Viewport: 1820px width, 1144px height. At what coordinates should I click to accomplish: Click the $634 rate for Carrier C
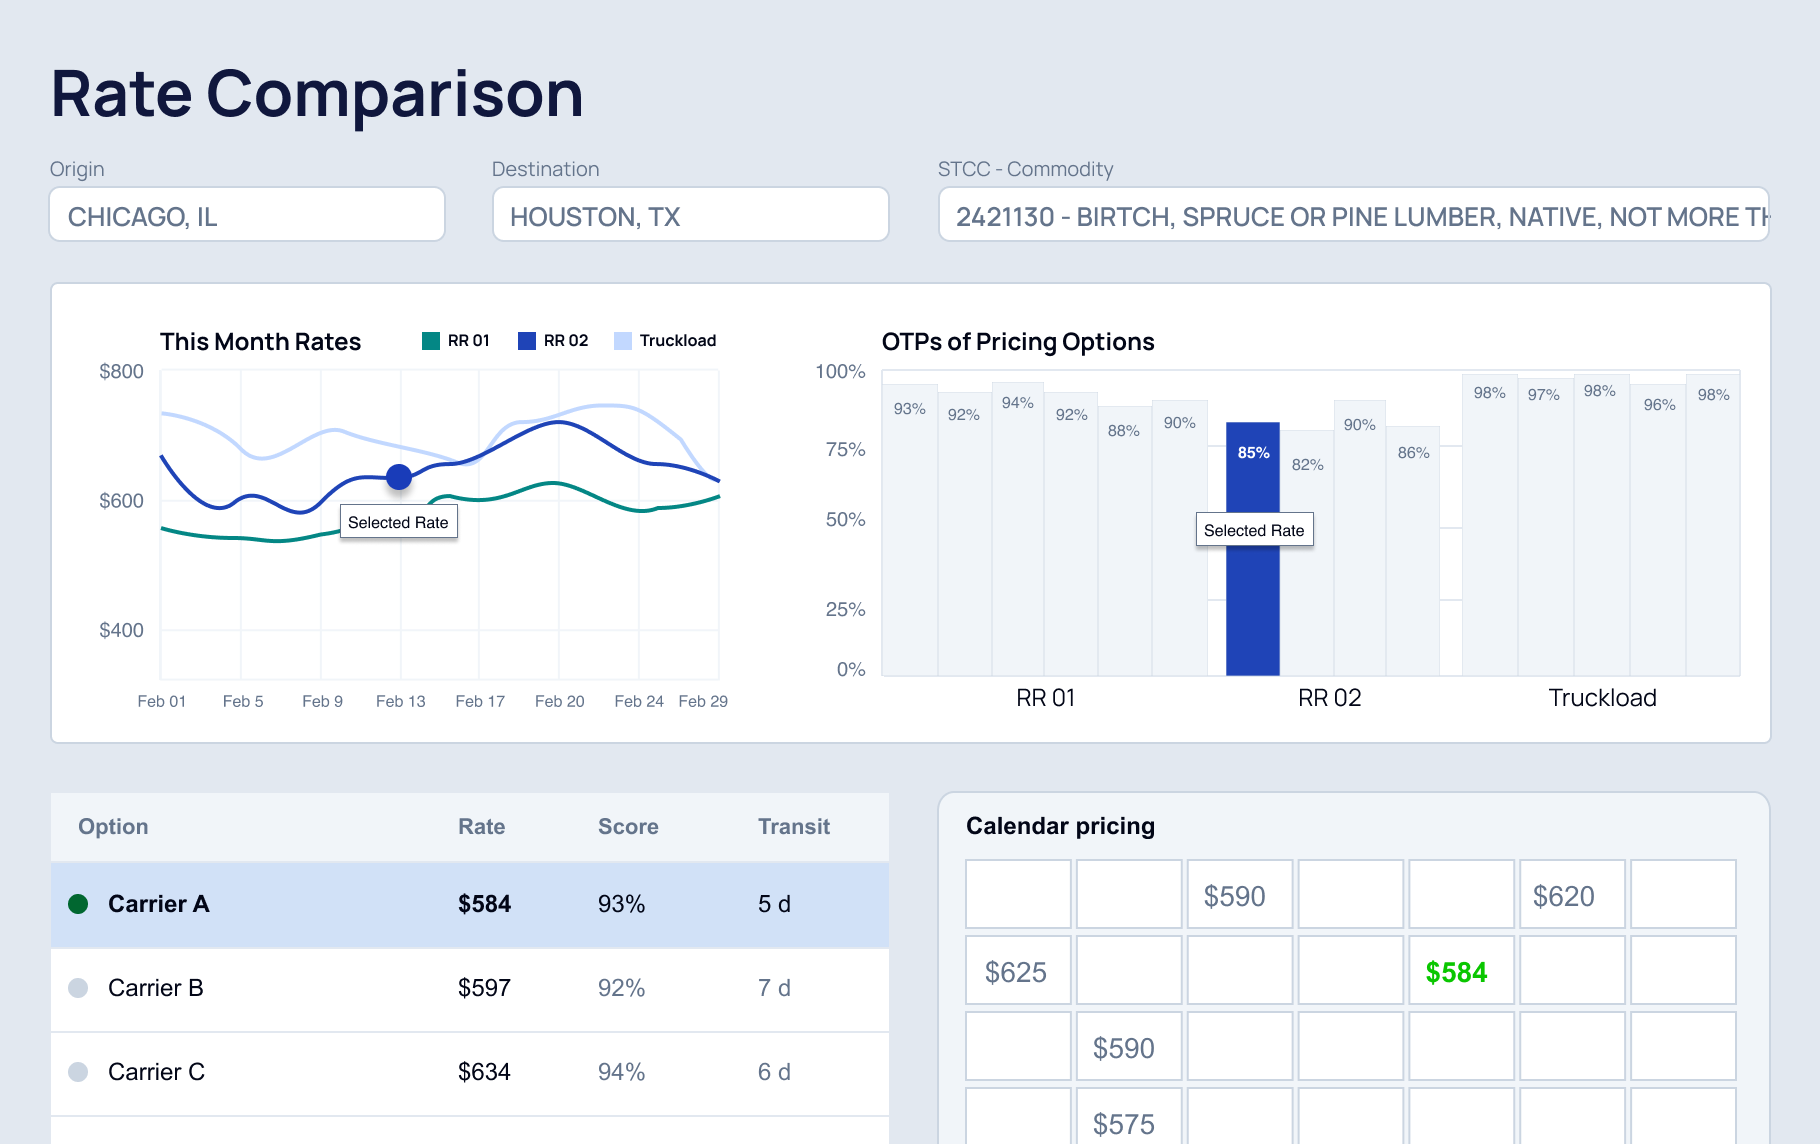(x=484, y=1072)
